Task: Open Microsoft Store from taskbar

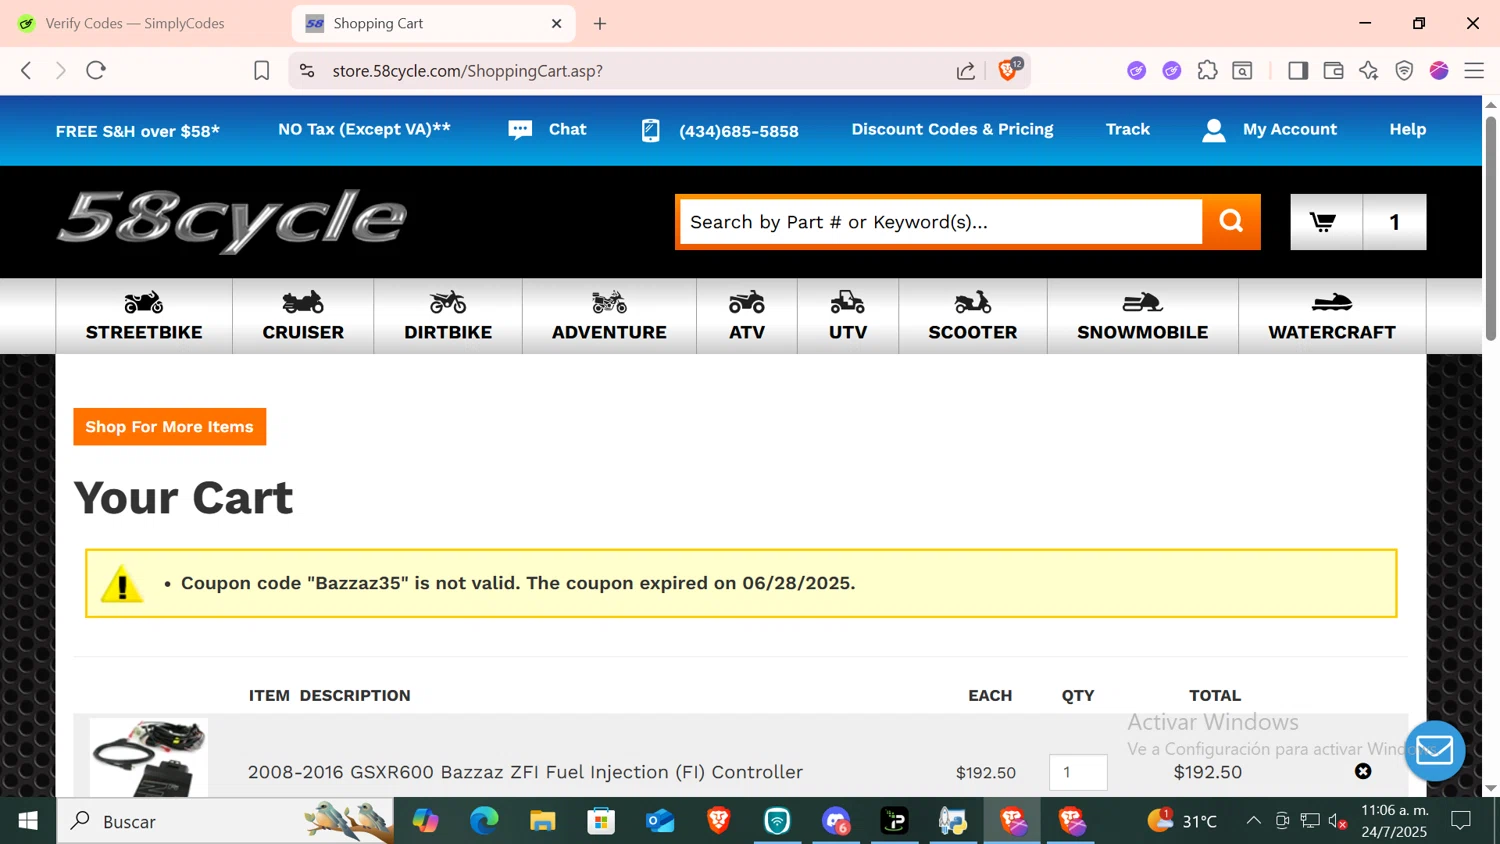Action: [601, 821]
